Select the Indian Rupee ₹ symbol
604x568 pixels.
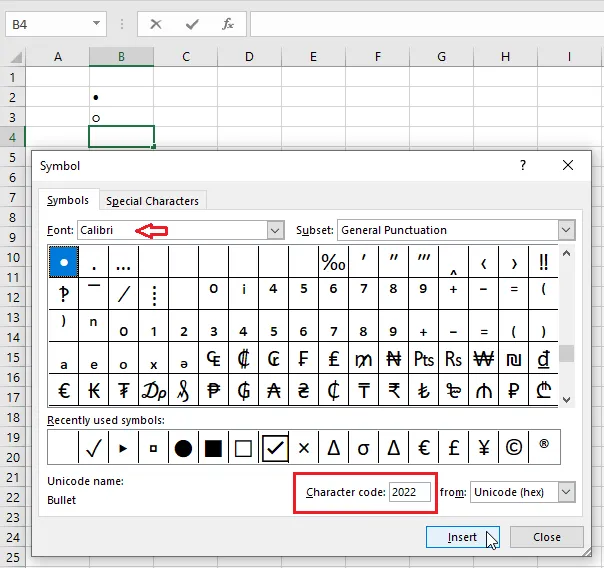click(394, 390)
